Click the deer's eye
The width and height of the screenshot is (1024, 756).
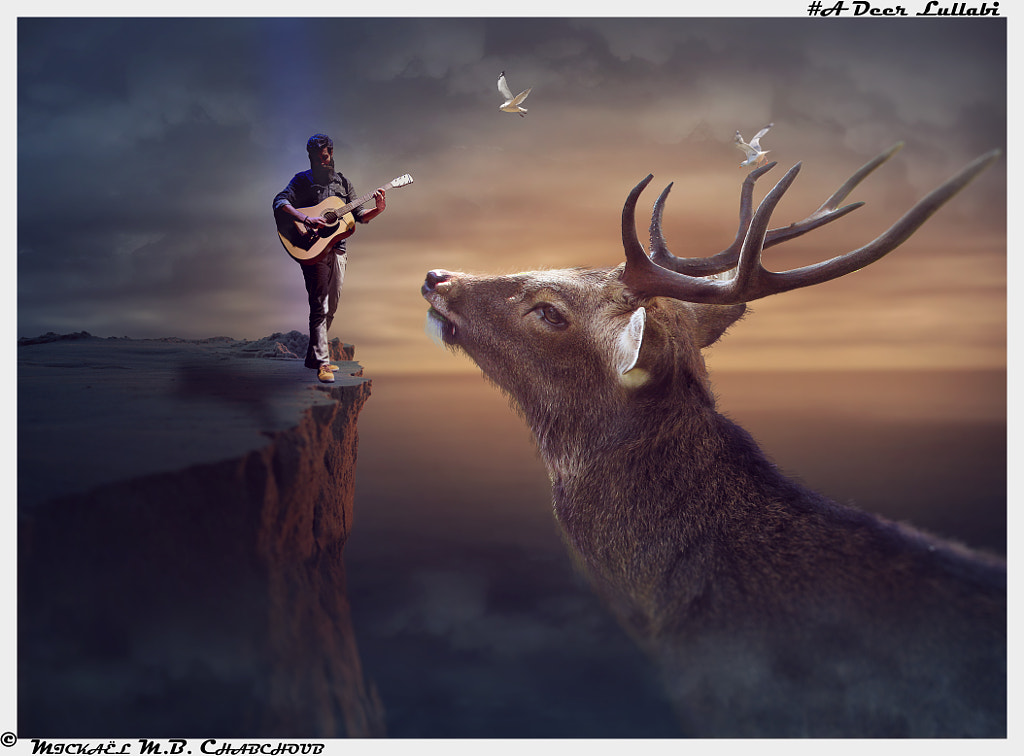(x=551, y=315)
